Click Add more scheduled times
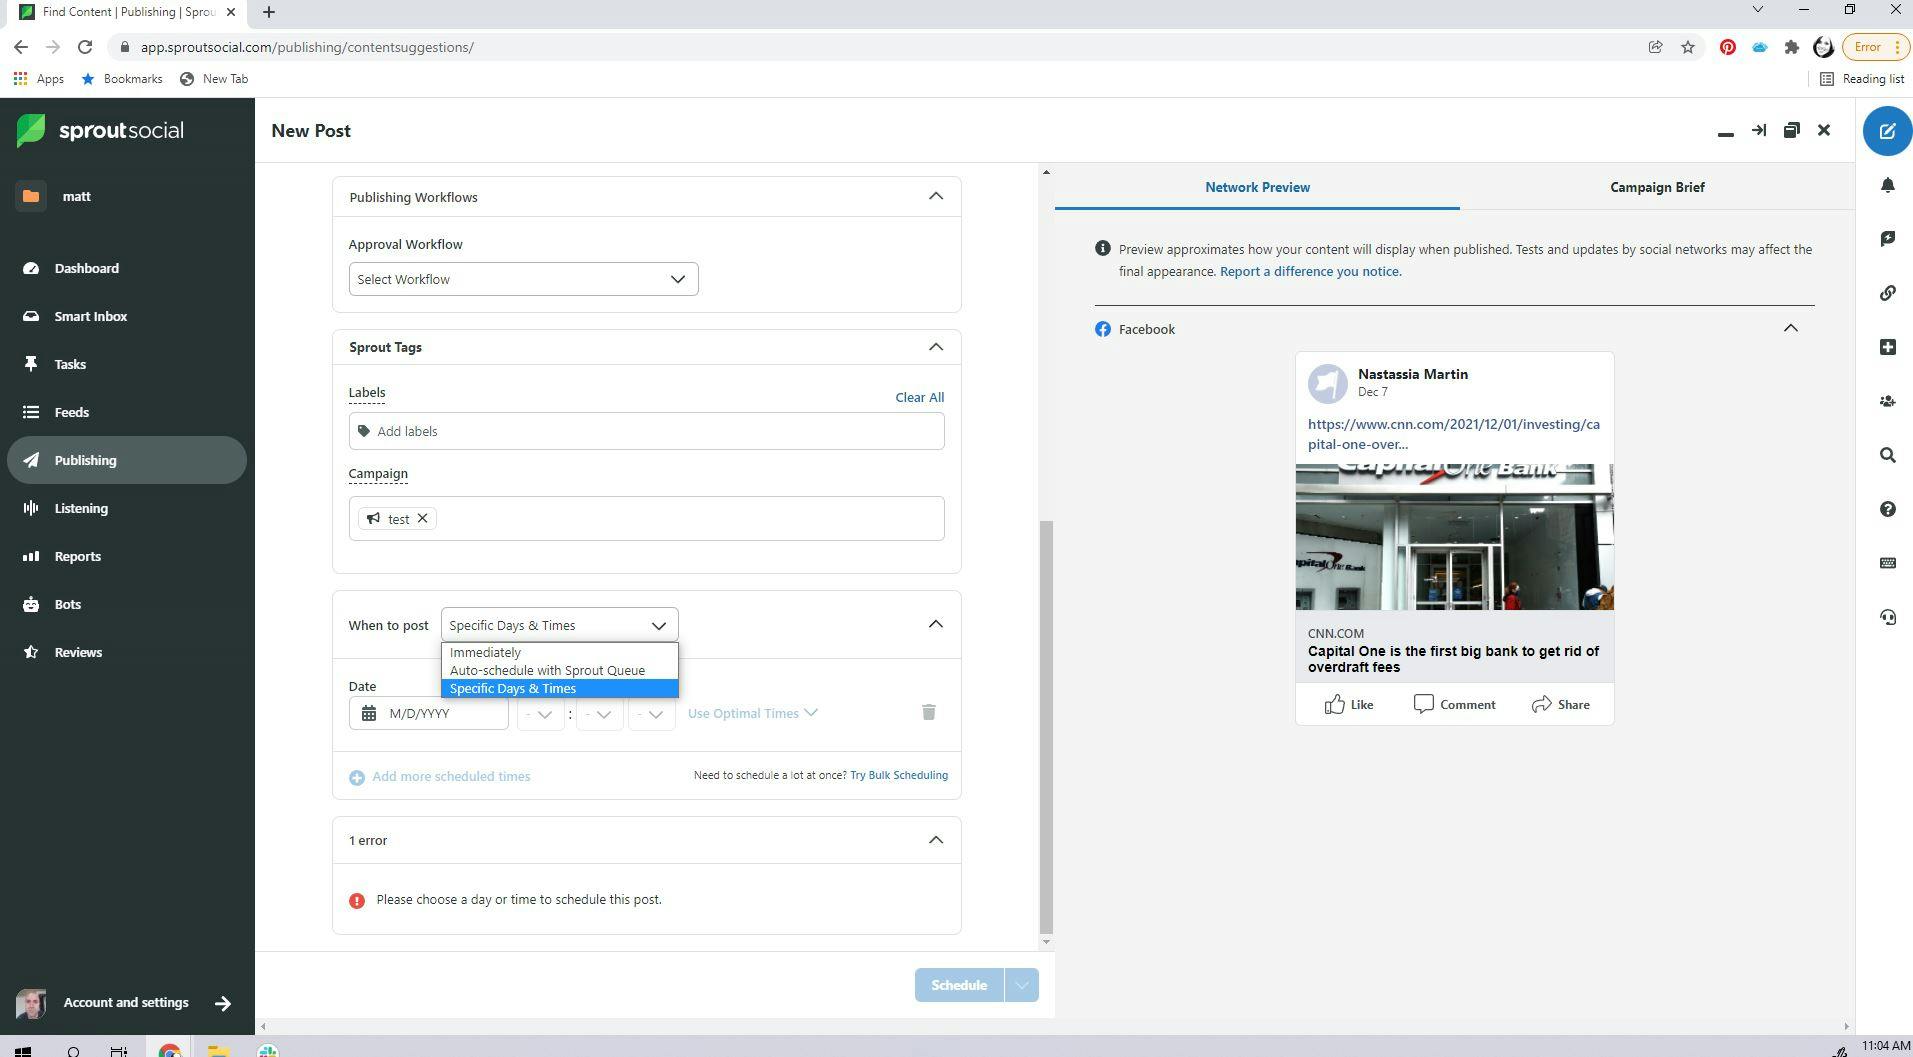This screenshot has height=1057, width=1913. pos(439,777)
